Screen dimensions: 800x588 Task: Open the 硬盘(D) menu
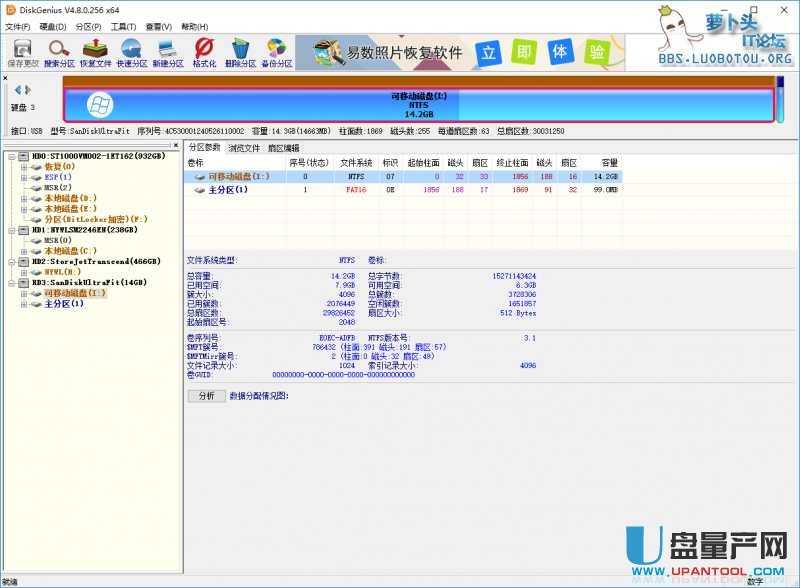coord(53,26)
